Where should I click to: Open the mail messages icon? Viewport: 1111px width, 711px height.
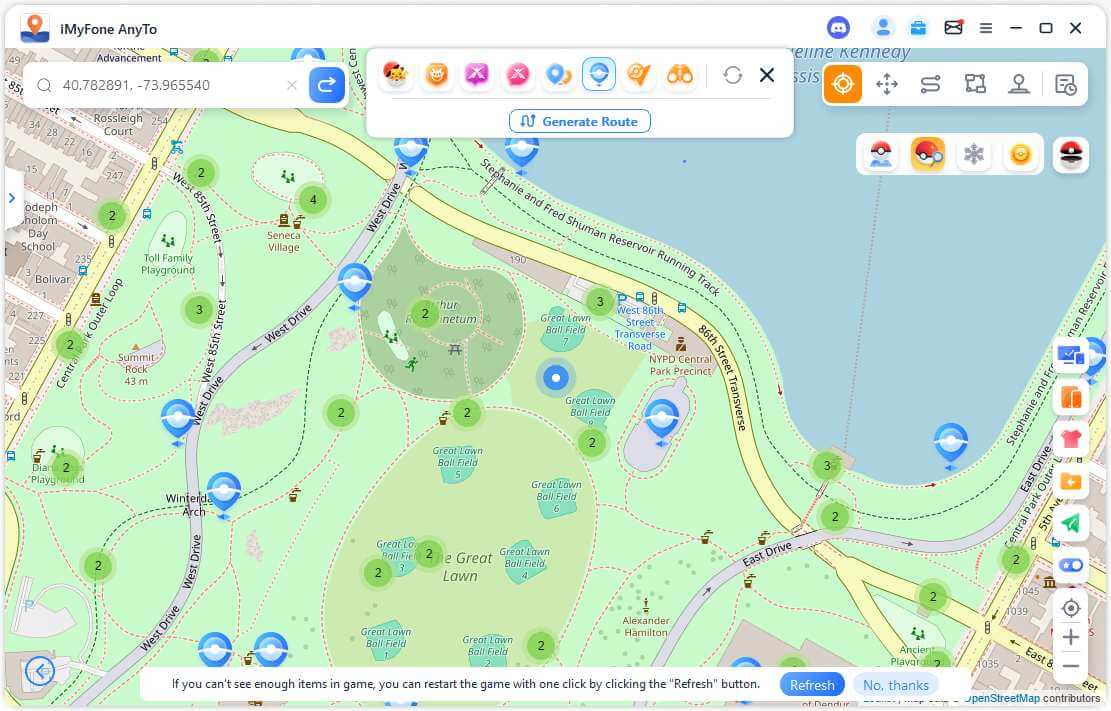954,28
